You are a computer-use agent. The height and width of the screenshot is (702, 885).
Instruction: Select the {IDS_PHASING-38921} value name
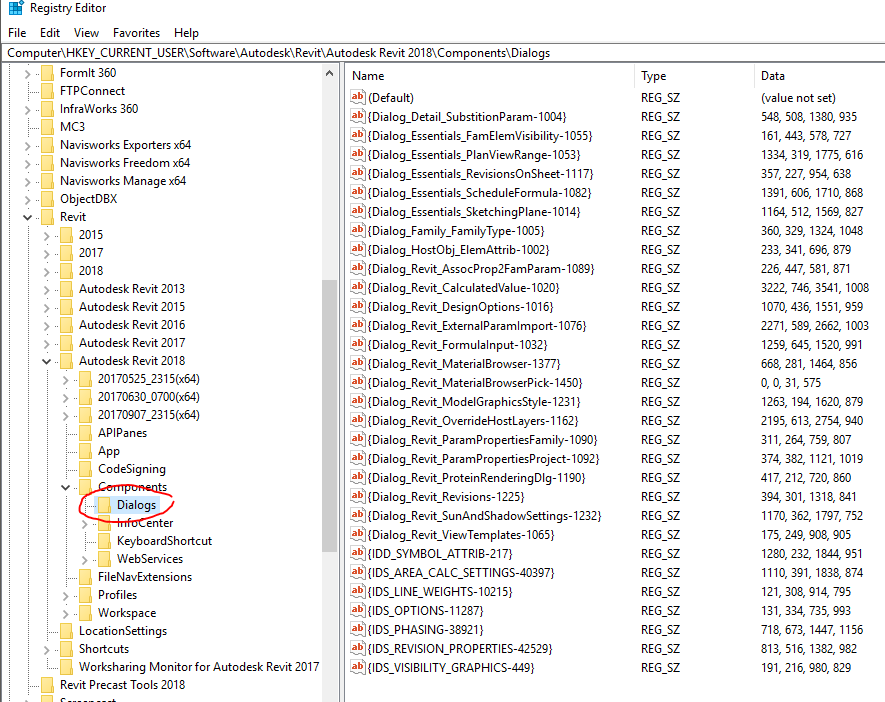click(426, 630)
